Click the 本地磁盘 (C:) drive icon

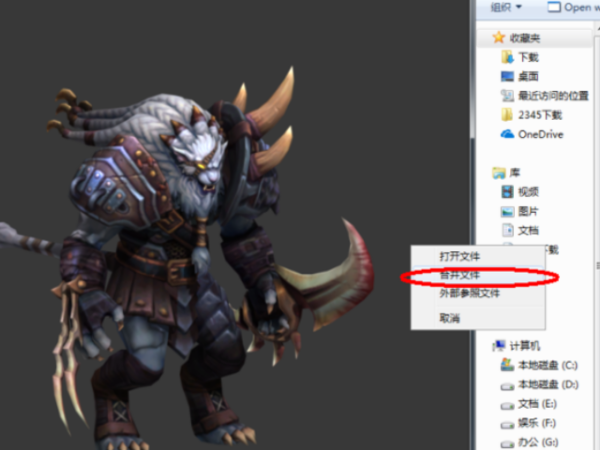tap(507, 365)
